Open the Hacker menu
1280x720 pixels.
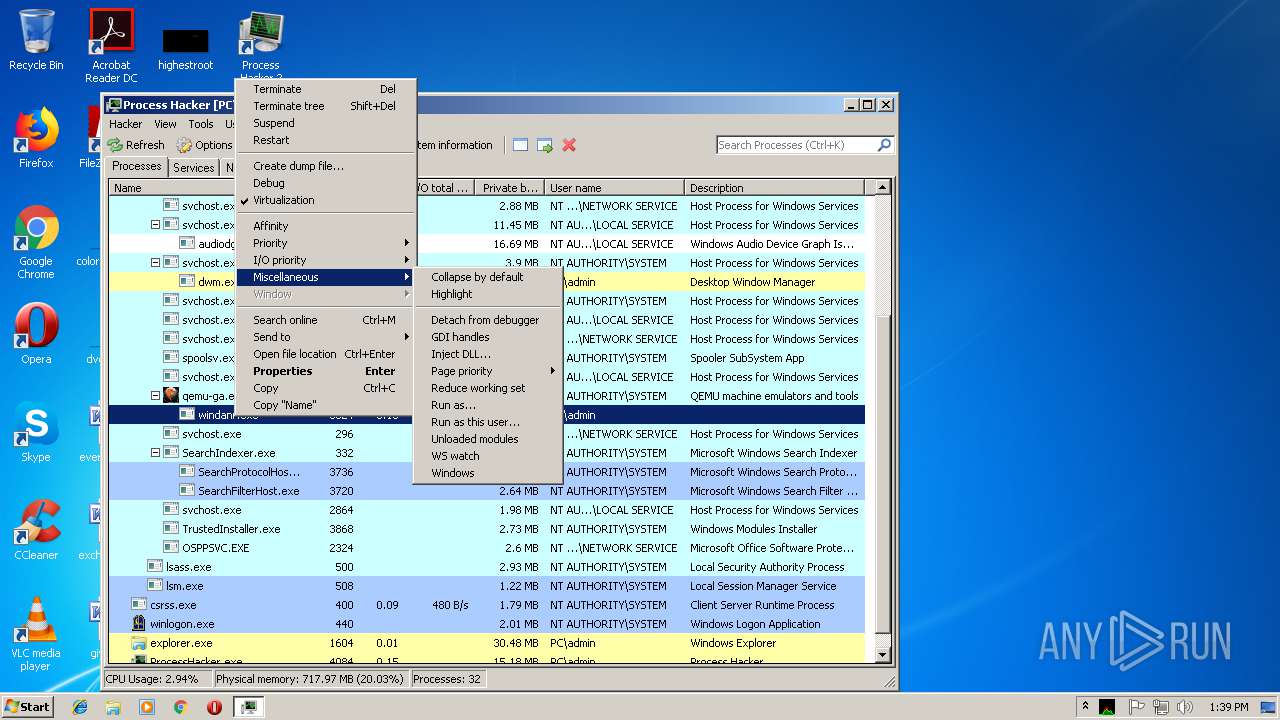pyautogui.click(x=126, y=124)
